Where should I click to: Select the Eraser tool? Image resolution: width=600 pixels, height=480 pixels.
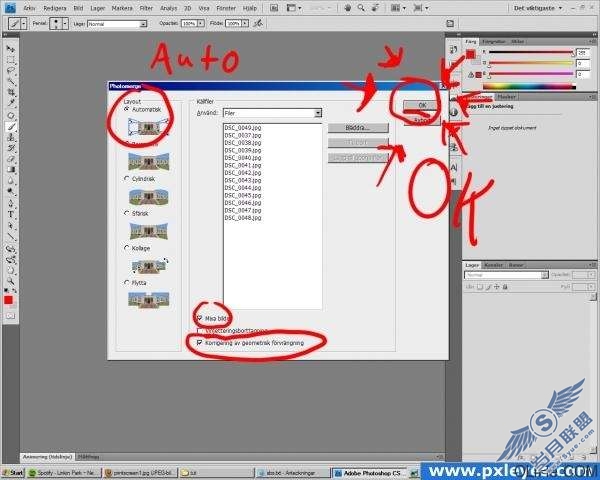(10, 158)
